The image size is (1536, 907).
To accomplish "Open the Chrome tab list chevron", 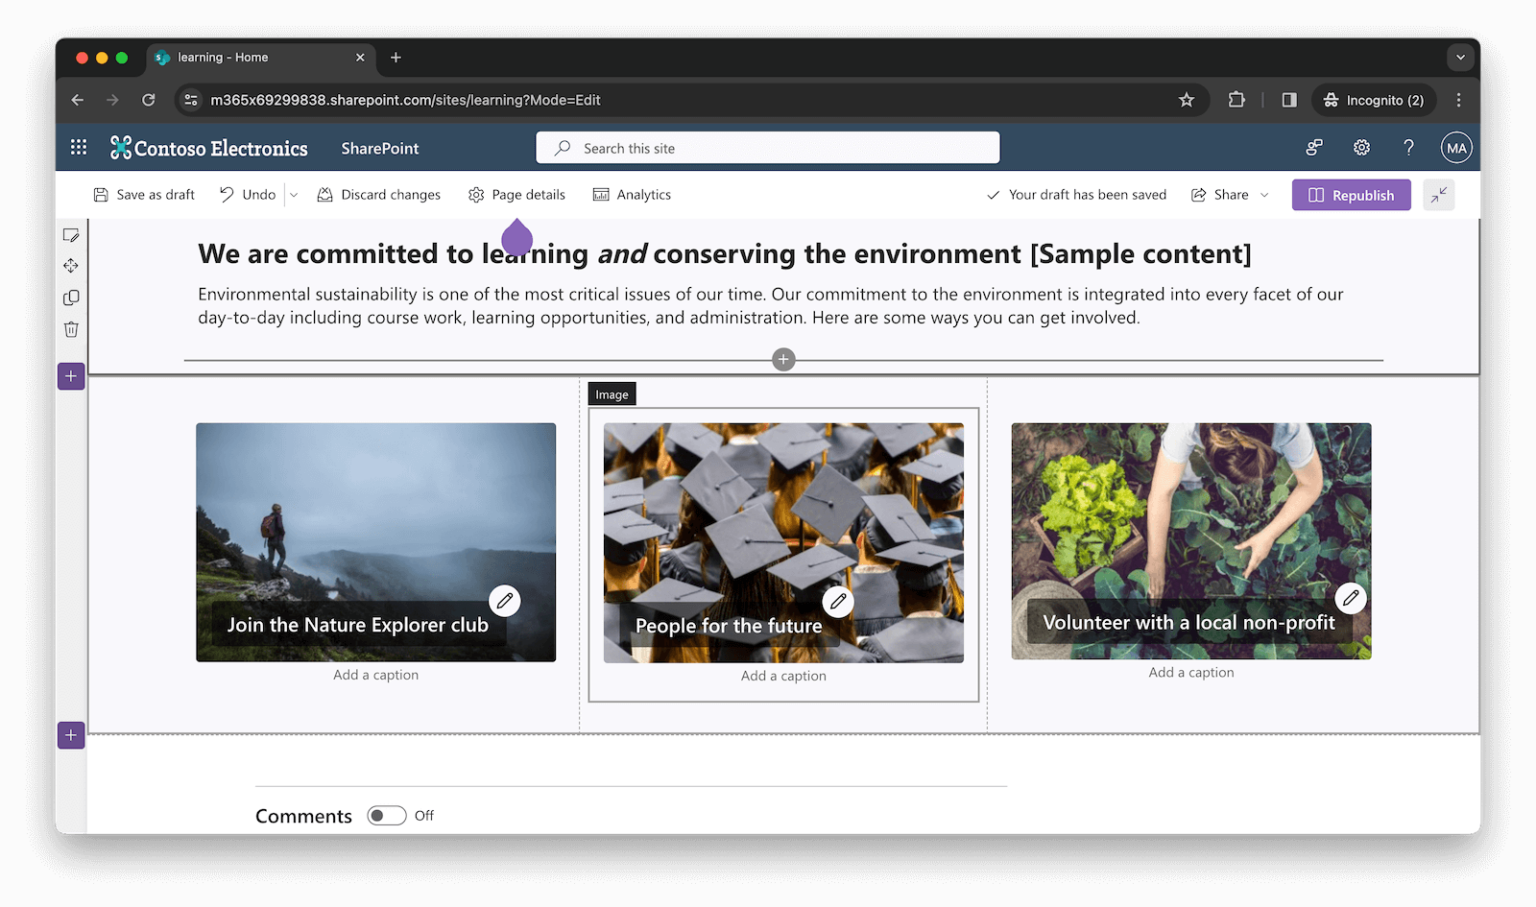I will (x=1460, y=58).
